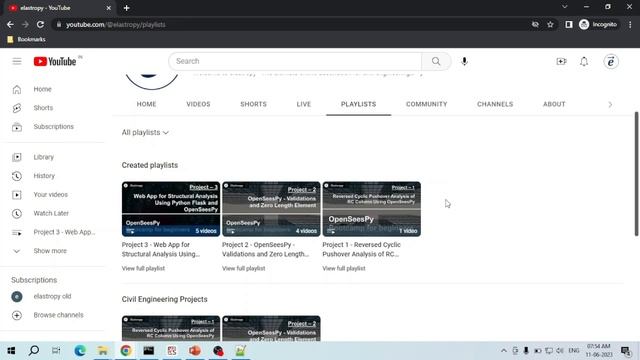Open Task View on taskbar

[56, 351]
